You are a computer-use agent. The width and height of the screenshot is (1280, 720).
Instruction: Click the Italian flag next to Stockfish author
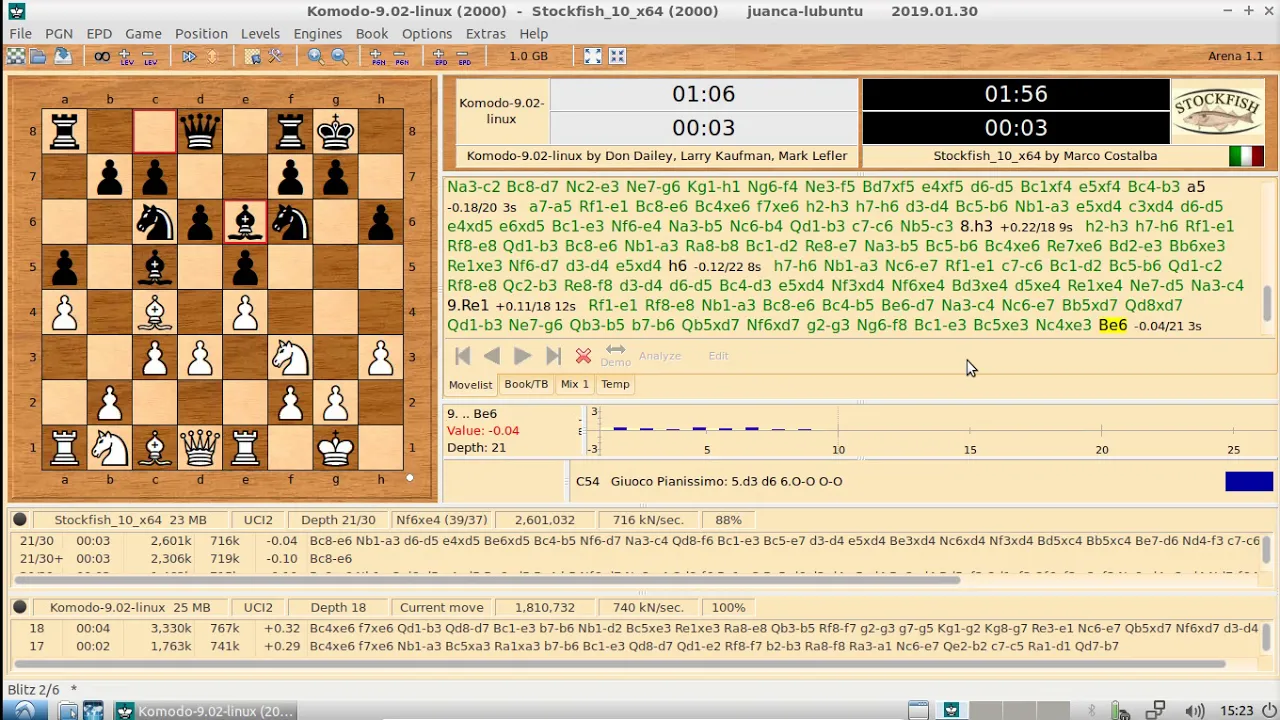(1246, 156)
